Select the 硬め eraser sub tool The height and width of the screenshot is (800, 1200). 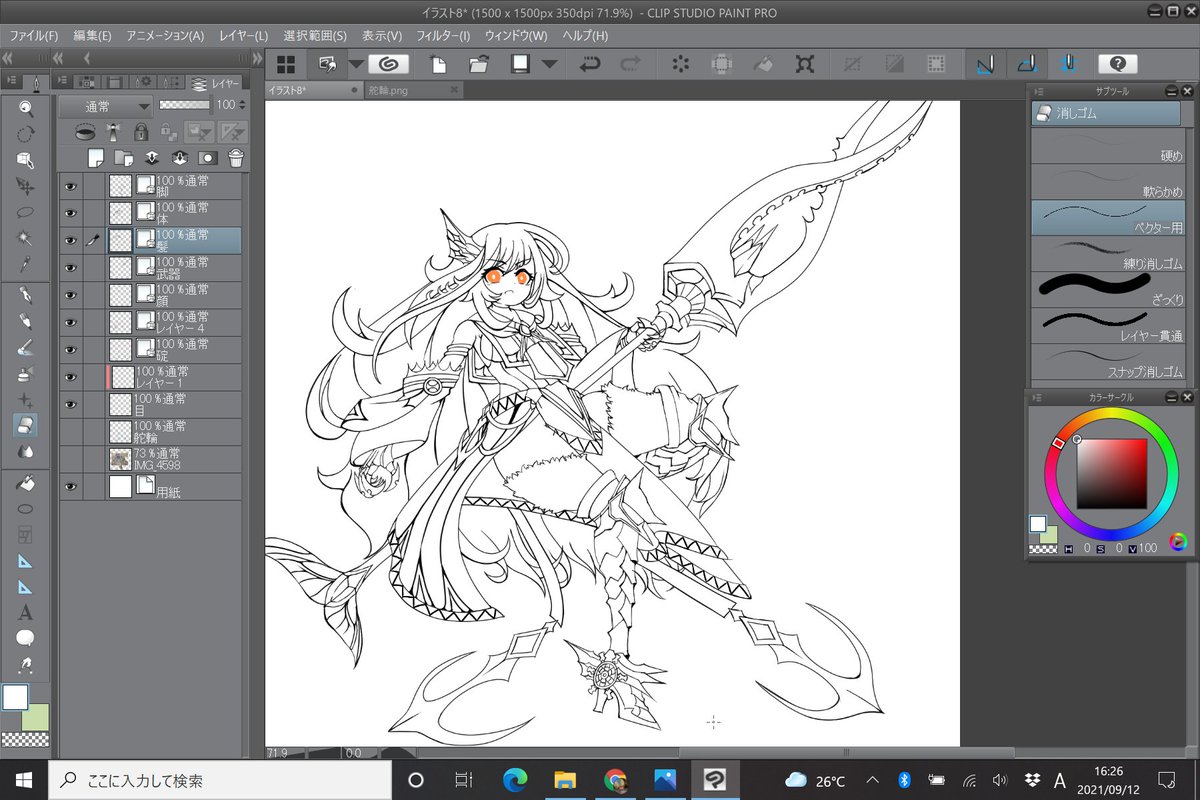tap(1106, 145)
